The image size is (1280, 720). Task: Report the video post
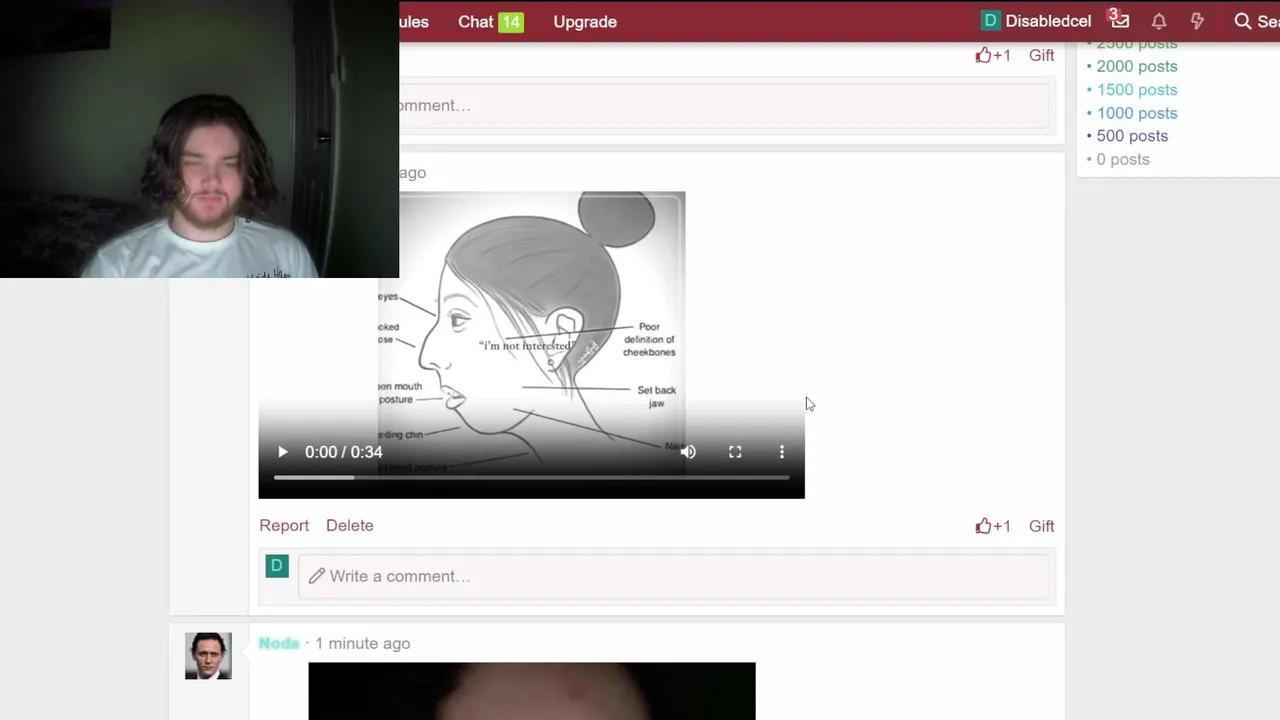tap(284, 525)
